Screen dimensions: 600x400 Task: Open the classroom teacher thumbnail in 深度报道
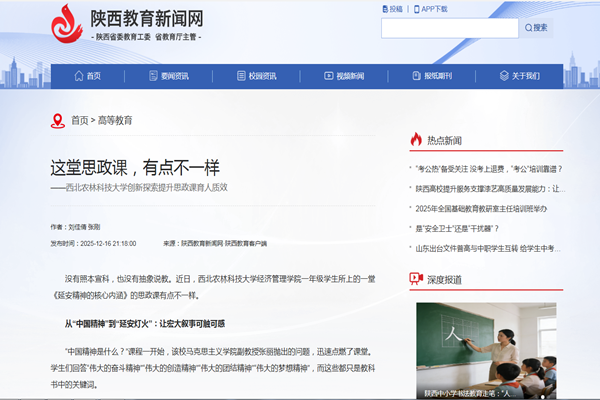point(486,350)
